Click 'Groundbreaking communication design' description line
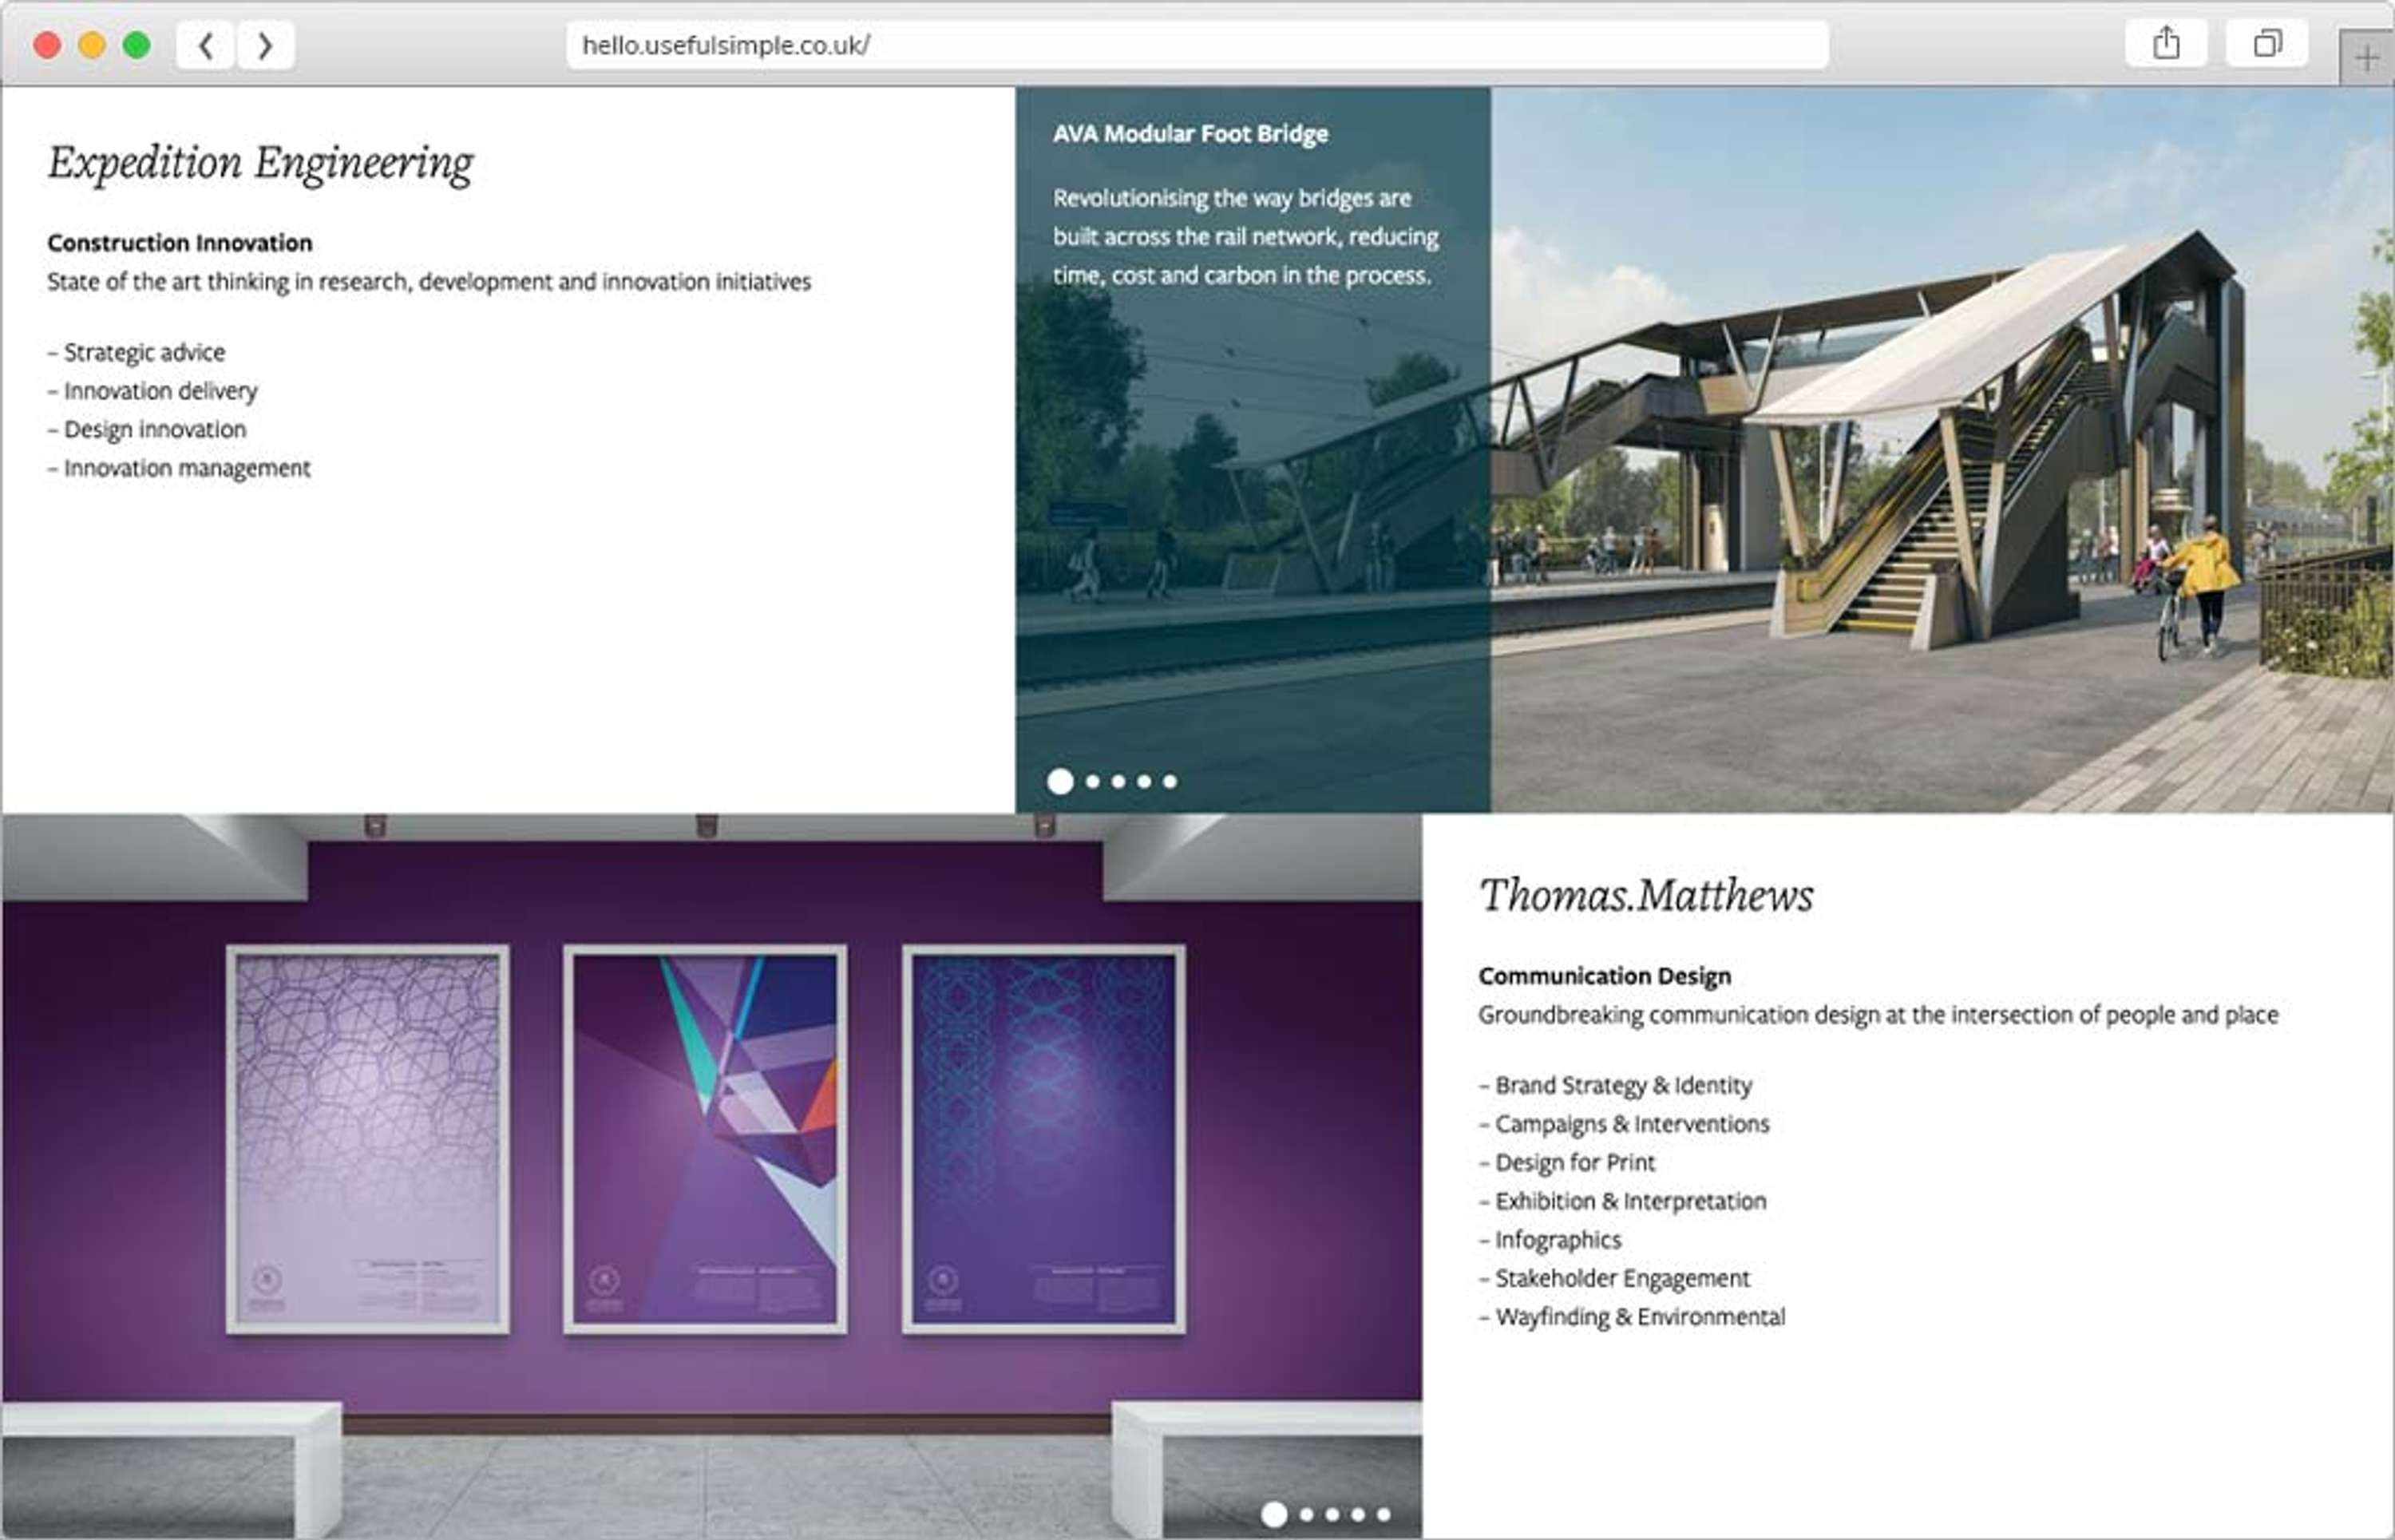This screenshot has height=1540, width=2395. pyautogui.click(x=1879, y=1015)
